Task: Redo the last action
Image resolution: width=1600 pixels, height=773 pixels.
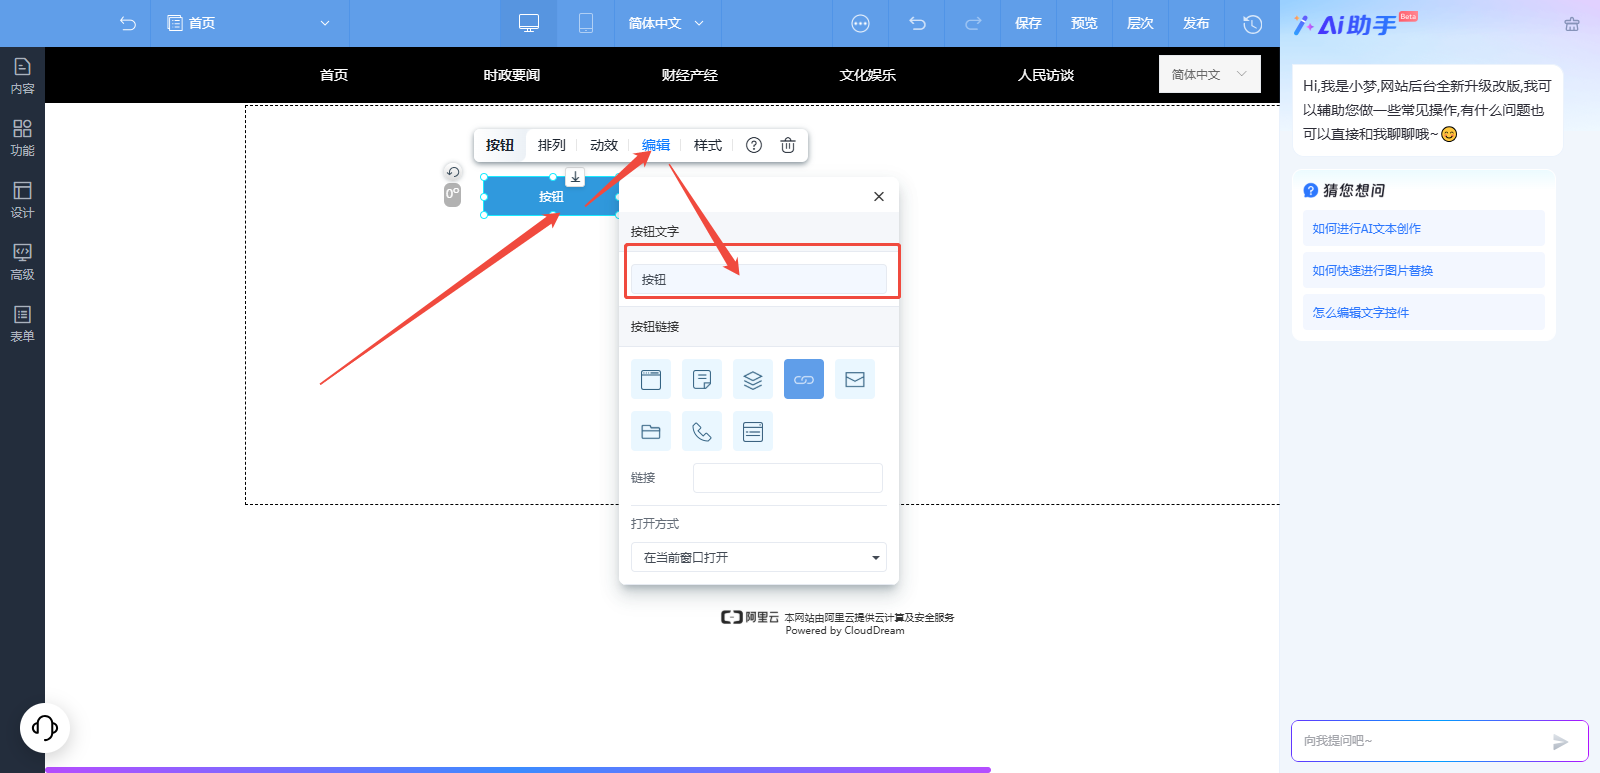Action: coord(973,23)
